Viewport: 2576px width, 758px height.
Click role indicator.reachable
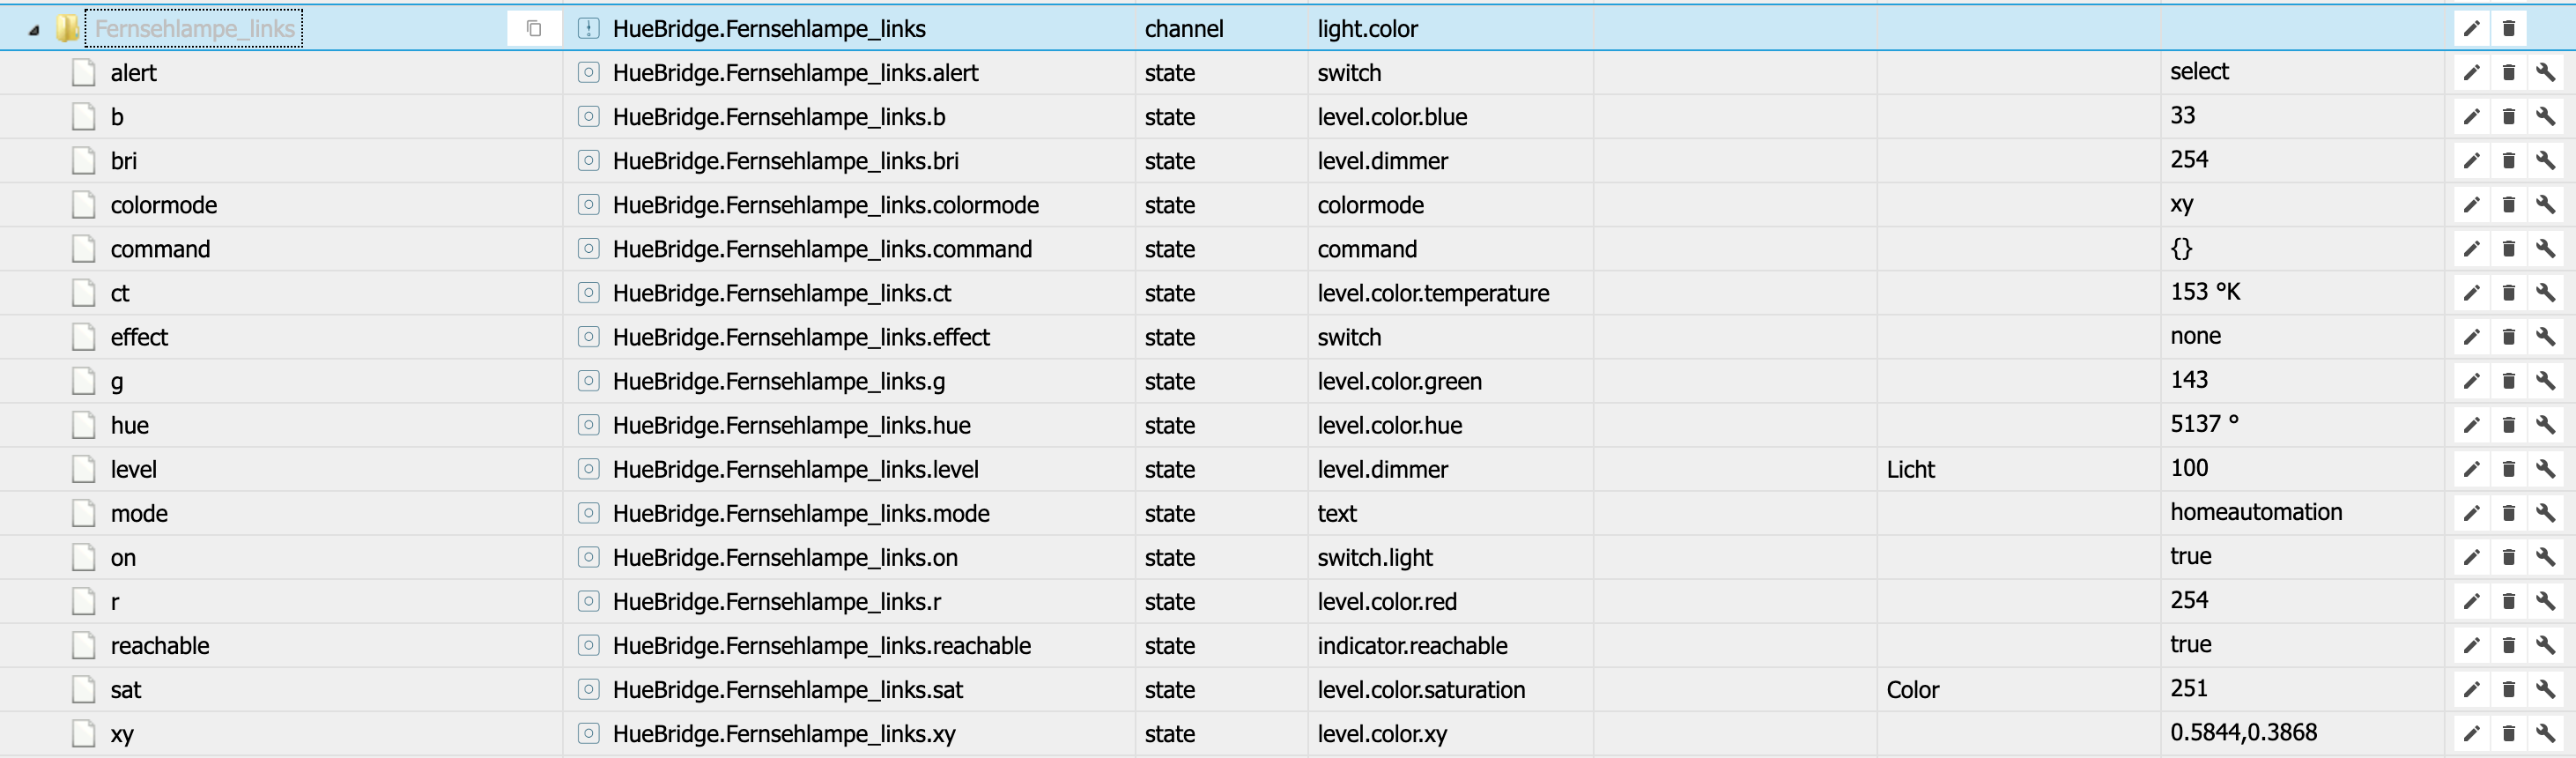click(x=1412, y=645)
